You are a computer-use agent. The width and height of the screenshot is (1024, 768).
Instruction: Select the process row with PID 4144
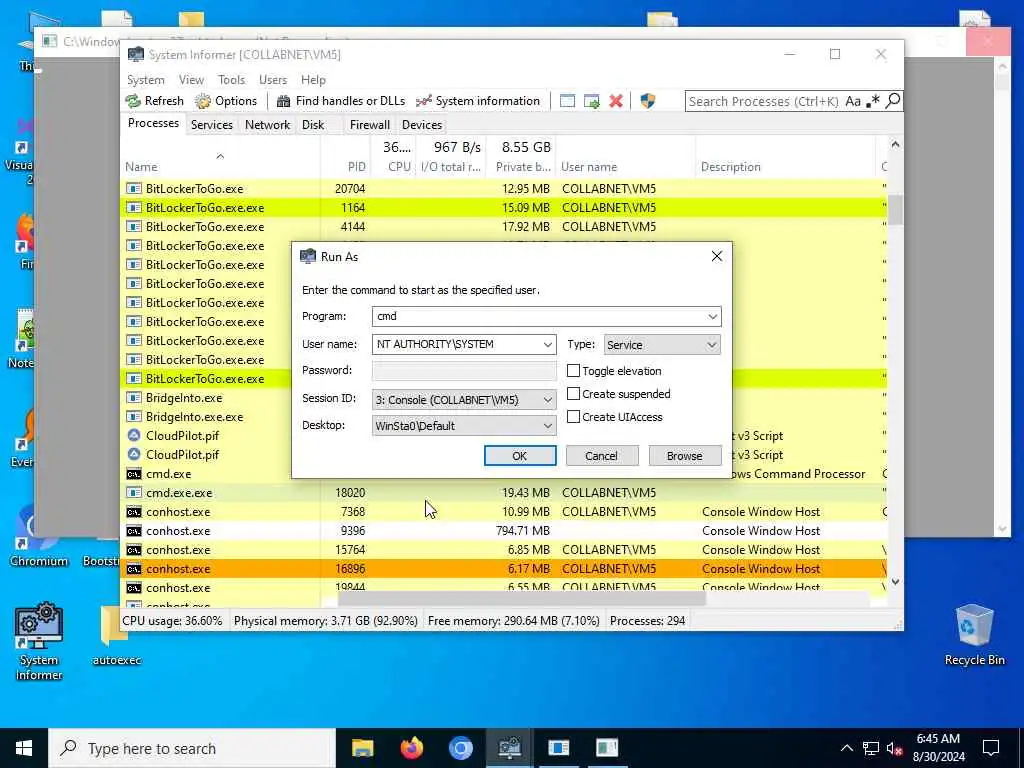(x=504, y=227)
